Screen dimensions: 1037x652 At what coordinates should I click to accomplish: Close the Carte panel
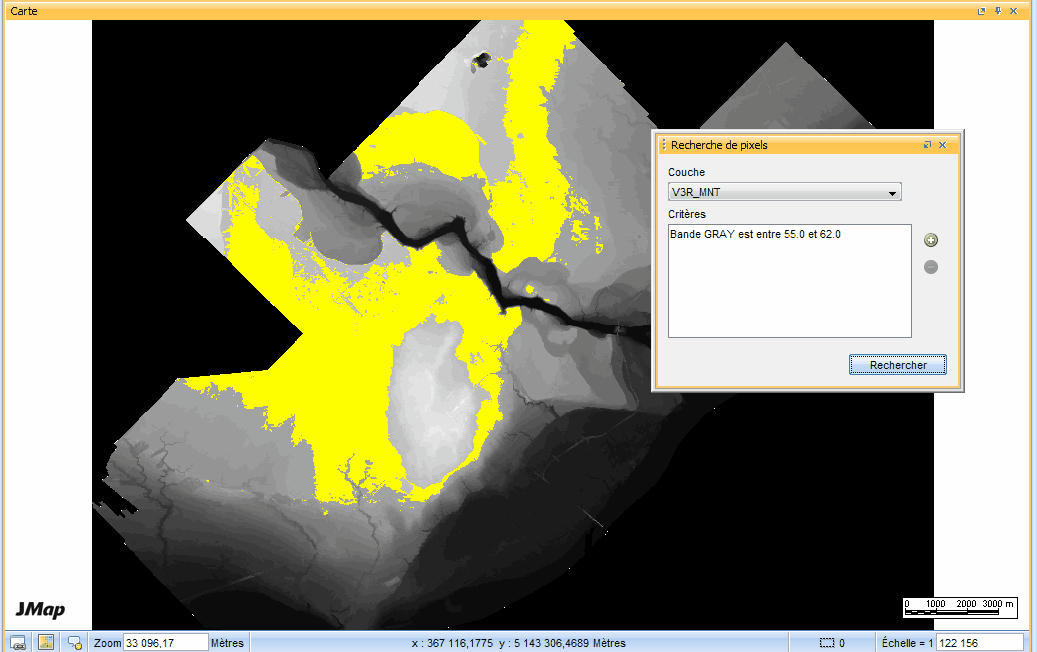[x=1013, y=10]
